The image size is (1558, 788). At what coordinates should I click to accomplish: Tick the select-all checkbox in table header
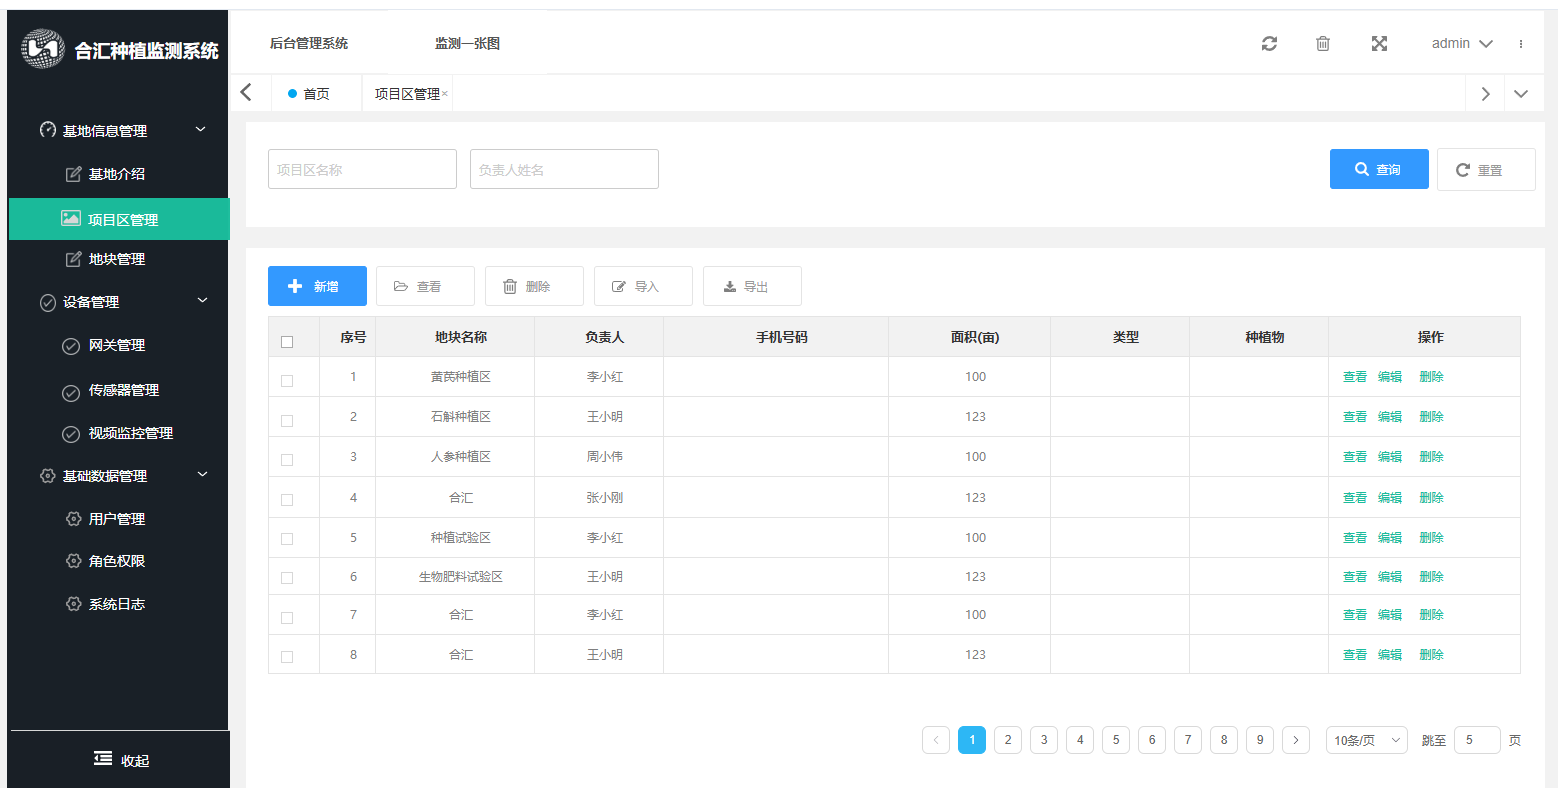287,341
